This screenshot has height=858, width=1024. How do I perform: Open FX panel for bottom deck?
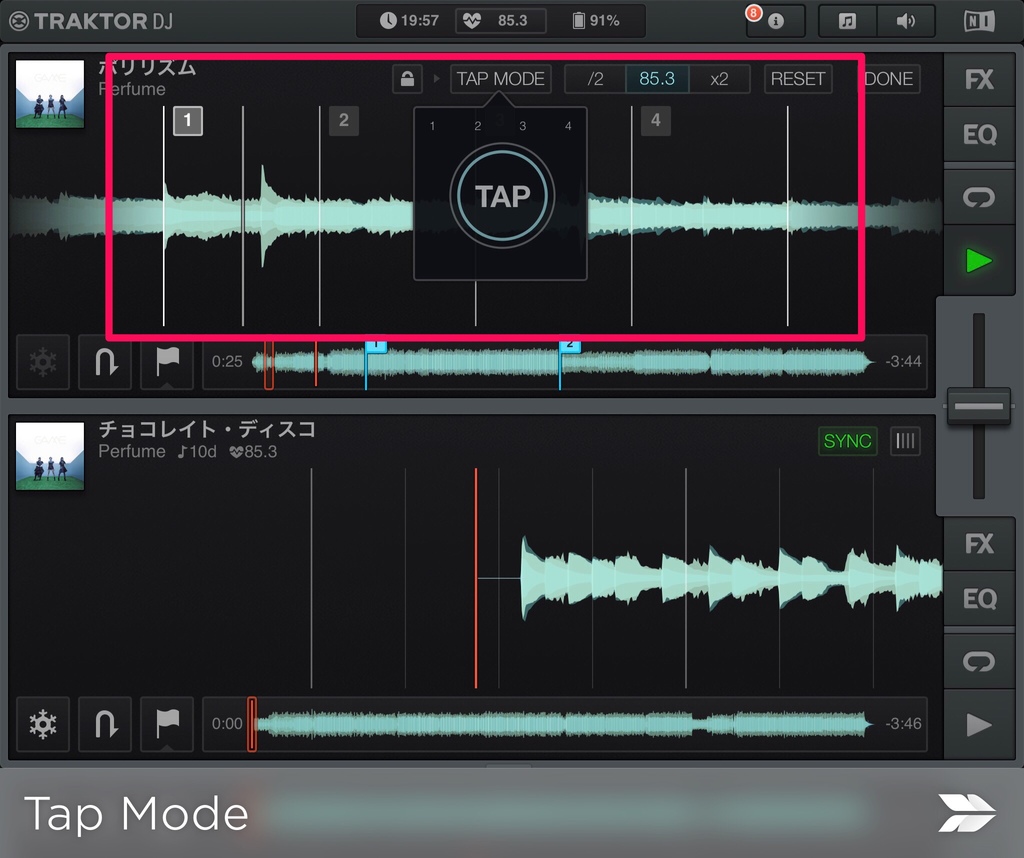pyautogui.click(x=979, y=543)
